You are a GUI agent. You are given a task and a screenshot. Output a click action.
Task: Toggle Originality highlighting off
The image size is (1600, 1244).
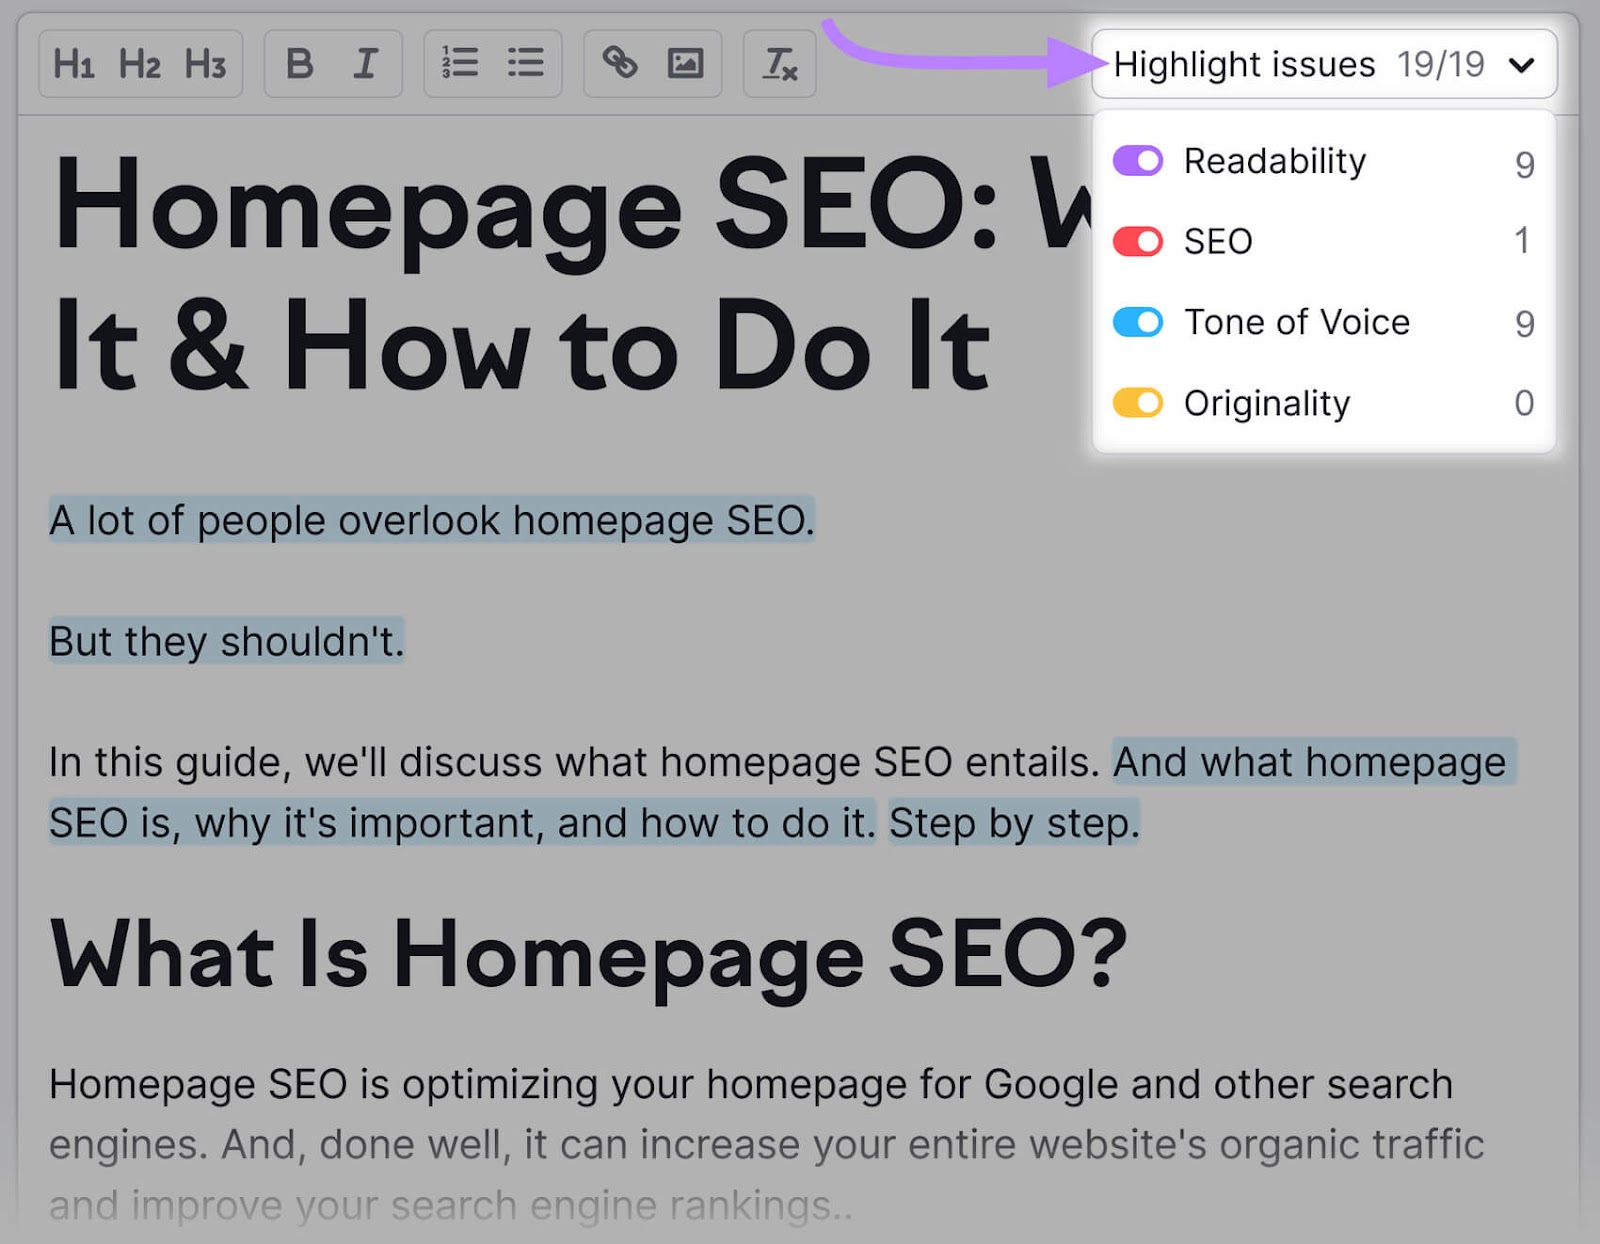[1137, 403]
